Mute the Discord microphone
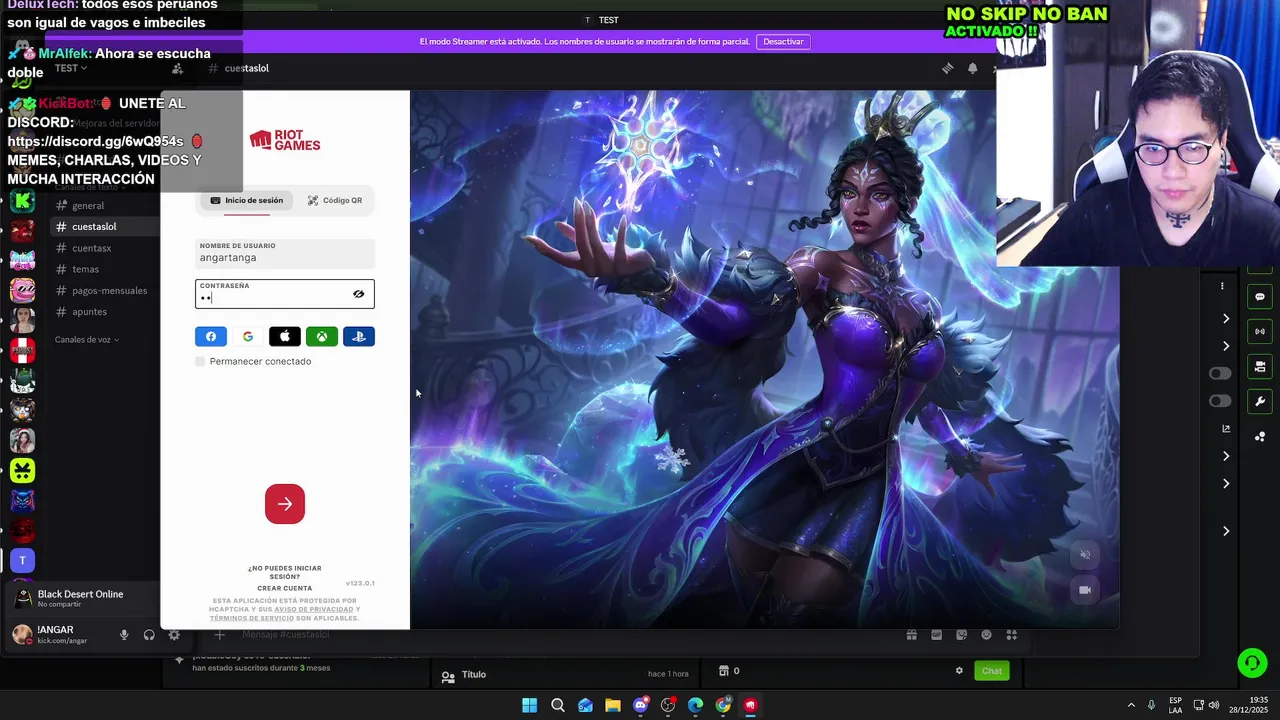Image resolution: width=1280 pixels, height=720 pixels. (x=124, y=635)
